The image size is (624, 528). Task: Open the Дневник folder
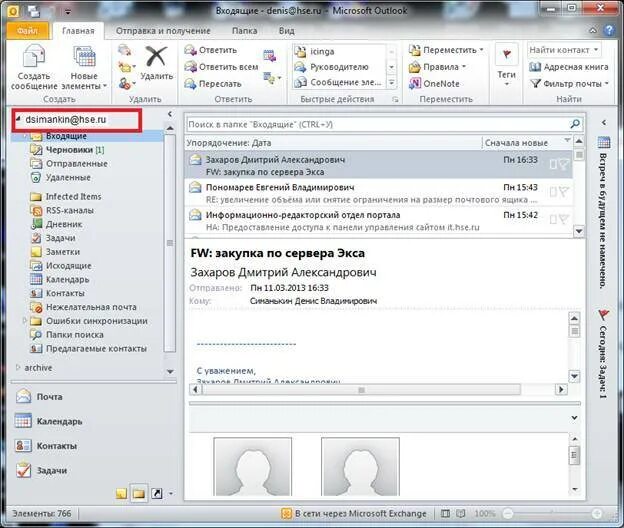[56, 224]
